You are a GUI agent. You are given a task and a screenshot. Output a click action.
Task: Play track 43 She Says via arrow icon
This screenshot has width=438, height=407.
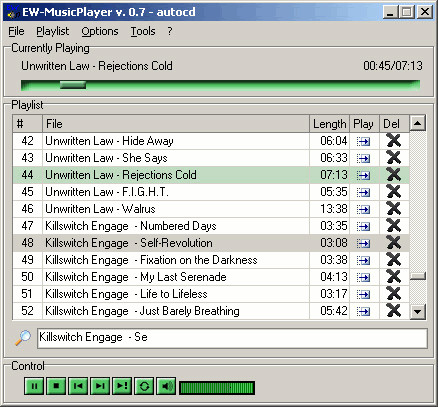pos(363,159)
